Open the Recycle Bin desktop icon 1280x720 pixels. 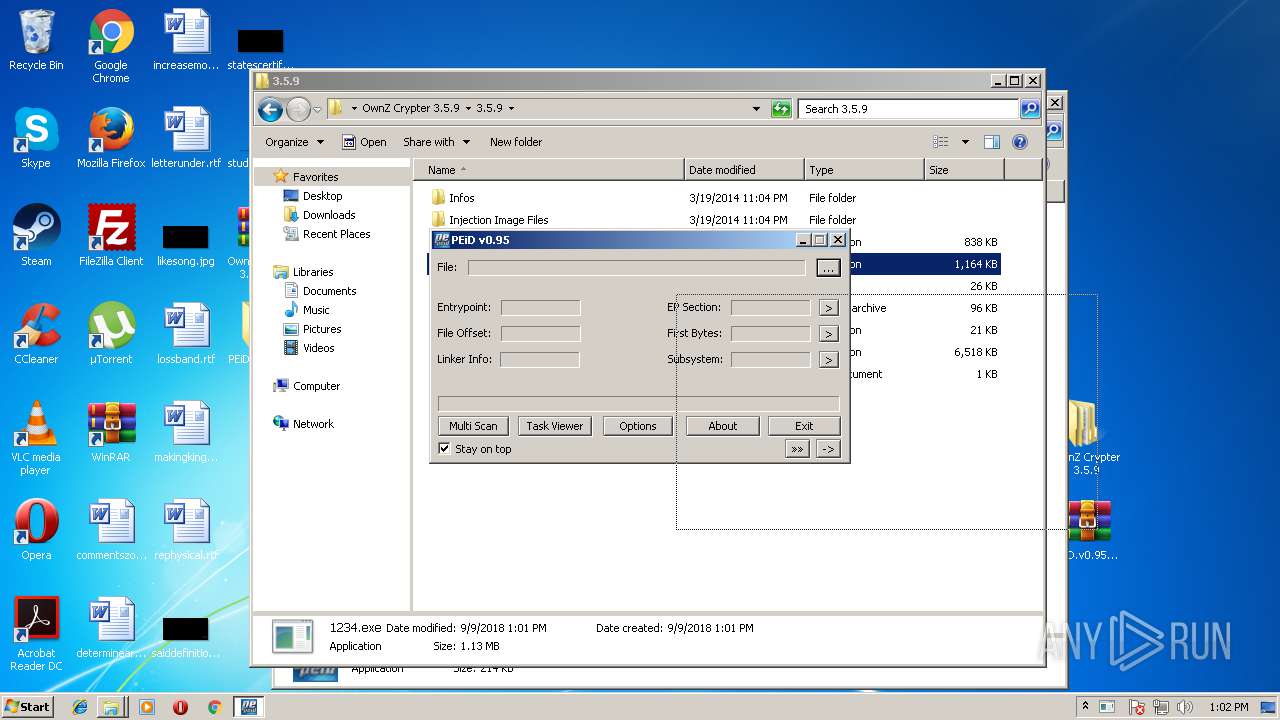point(36,40)
